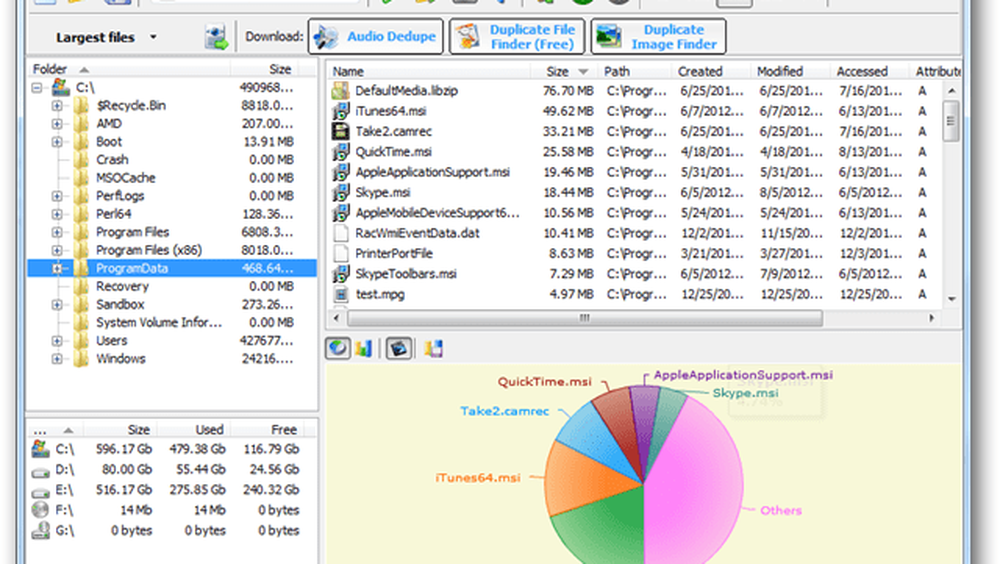Select the iTunes64.msi file icon
Screen dimensions: 1000x564
pyautogui.click(x=340, y=109)
